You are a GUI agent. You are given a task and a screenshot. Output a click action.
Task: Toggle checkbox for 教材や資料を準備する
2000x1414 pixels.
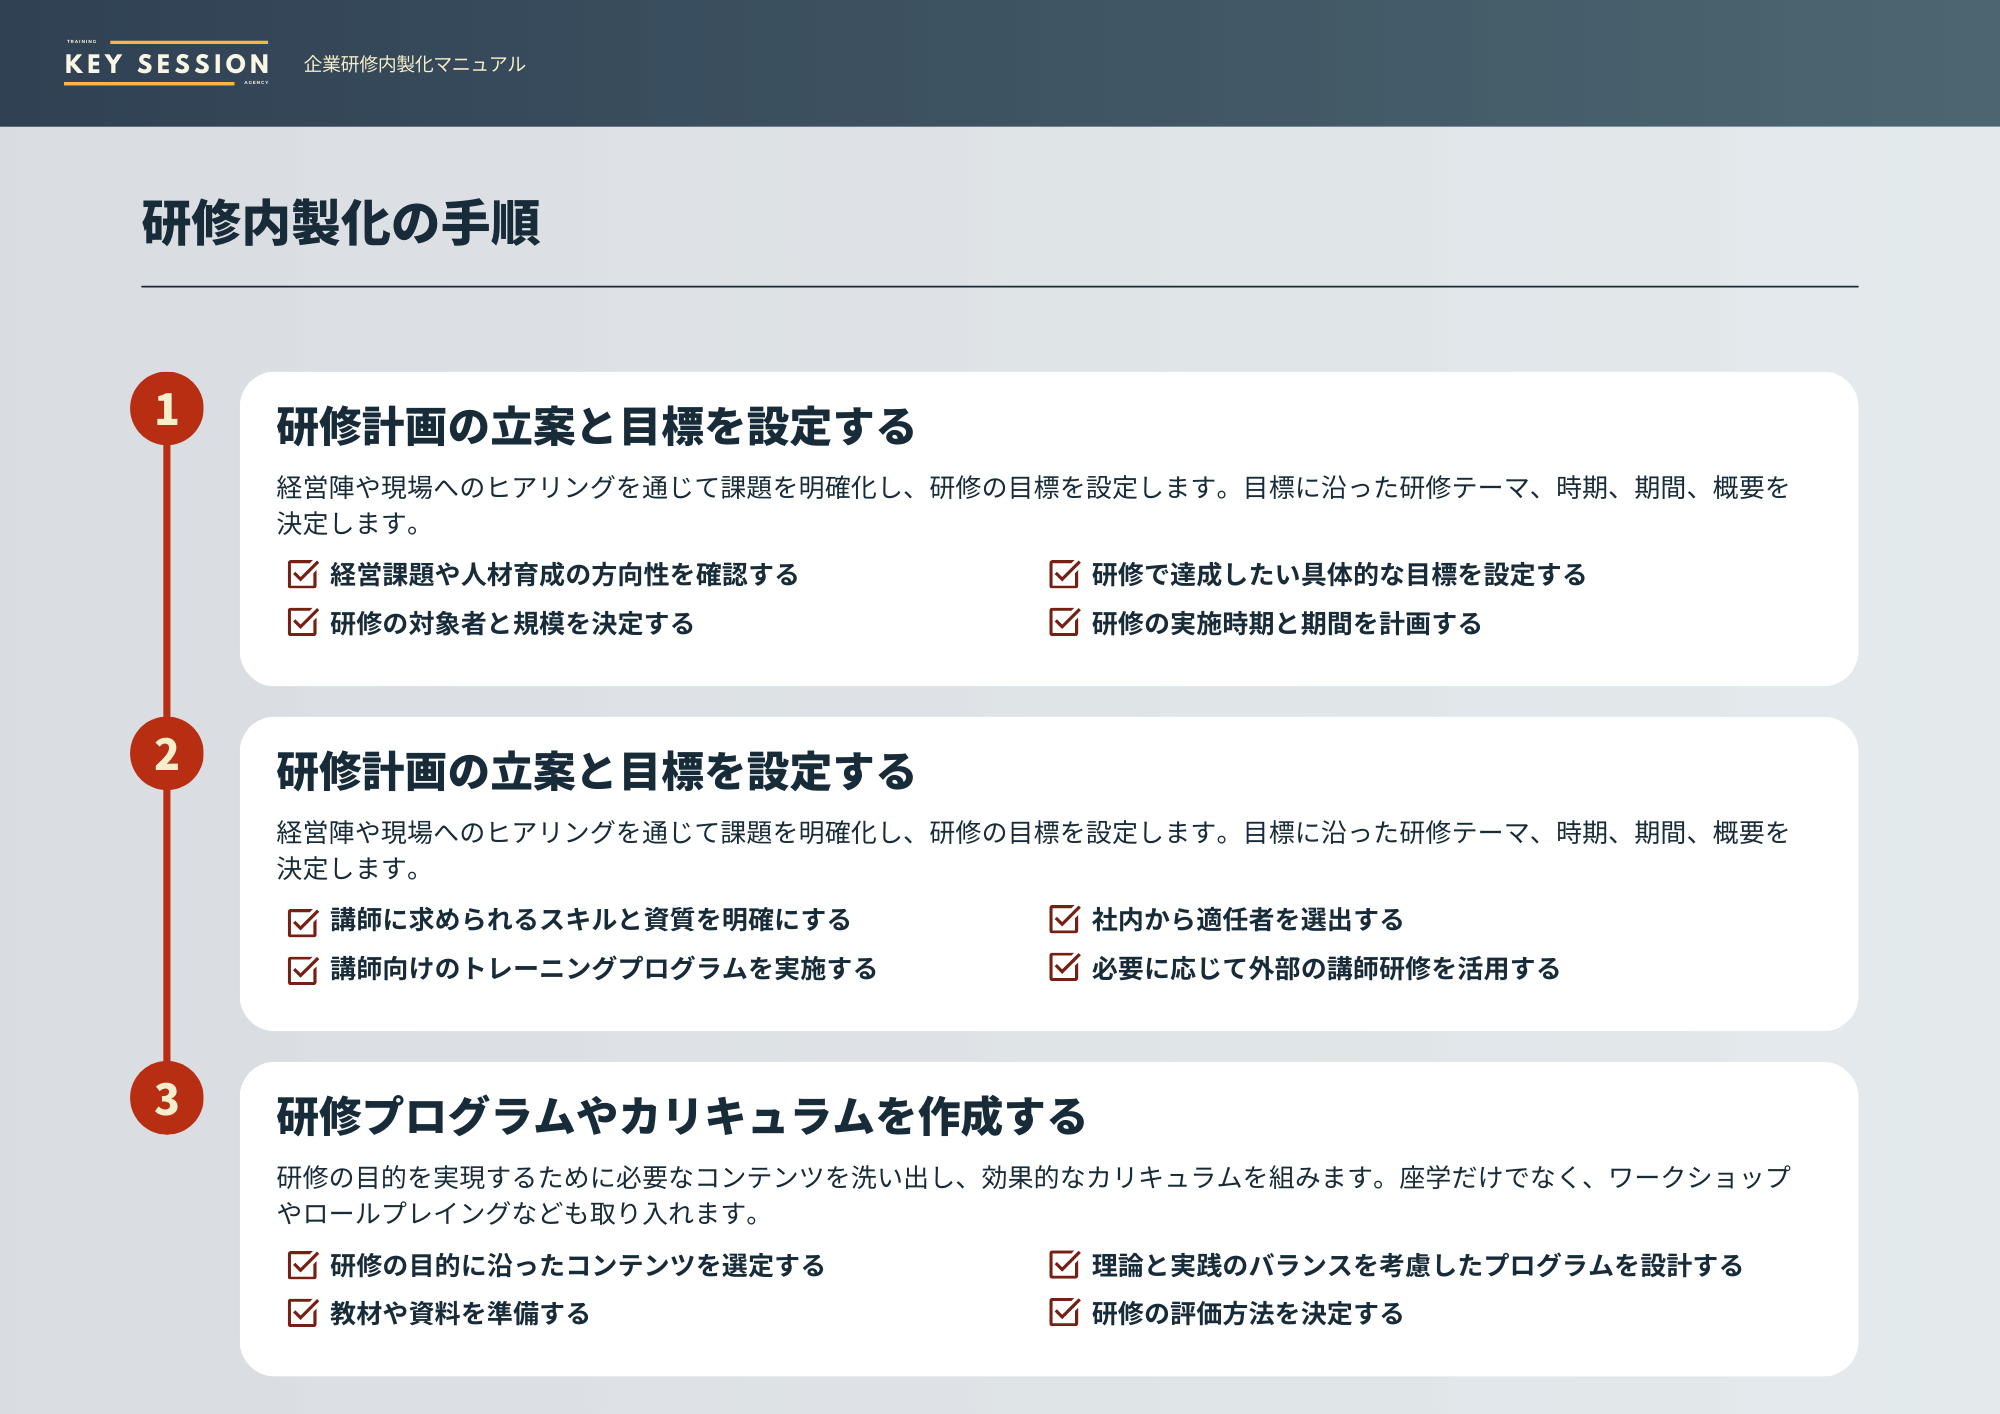click(302, 1313)
